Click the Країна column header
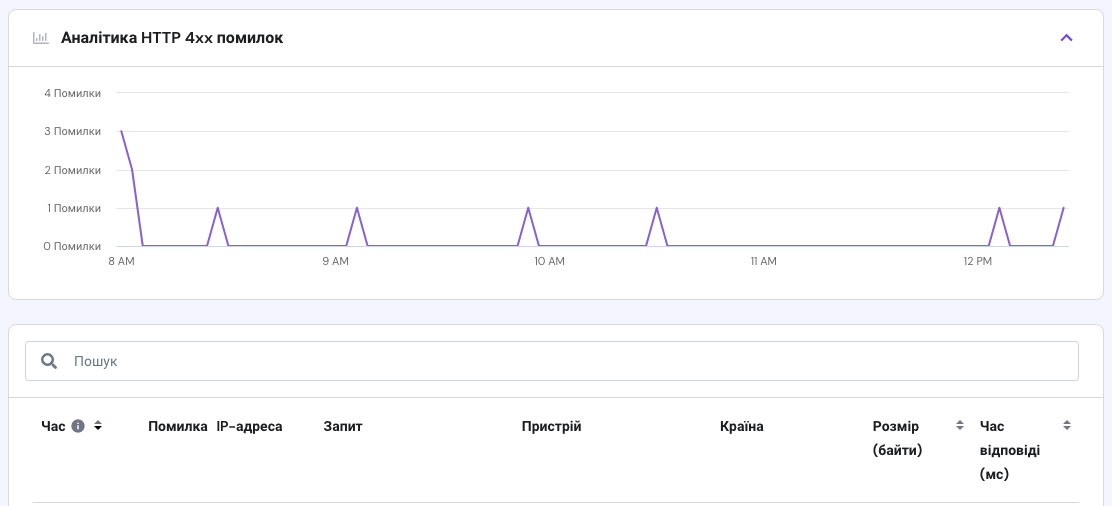Screen dimensions: 1112x506 click(x=741, y=427)
